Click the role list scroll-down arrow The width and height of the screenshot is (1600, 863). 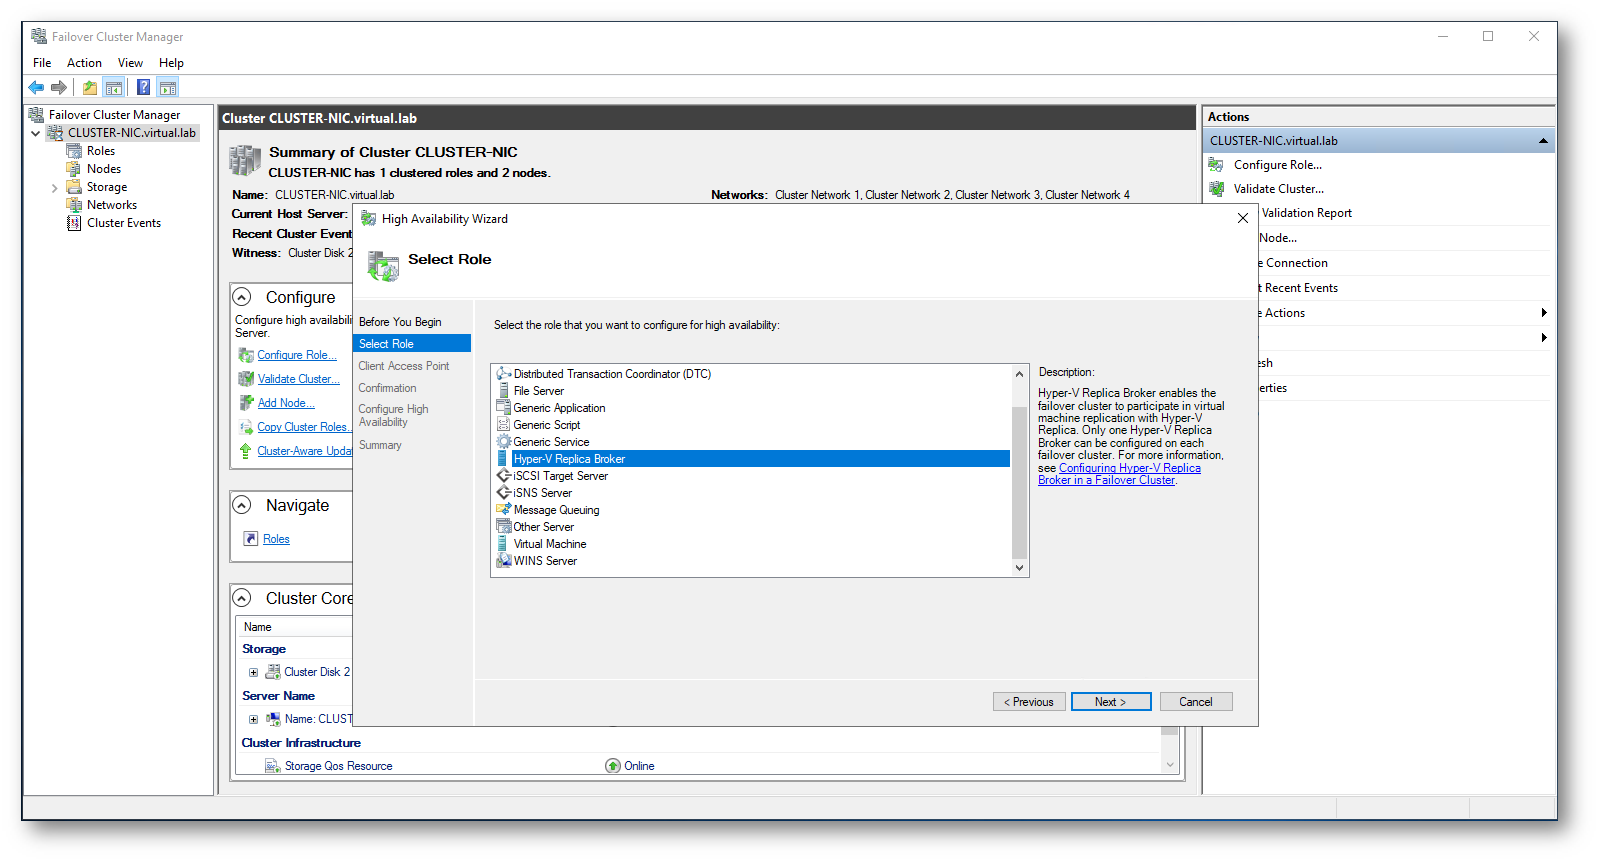(1019, 567)
